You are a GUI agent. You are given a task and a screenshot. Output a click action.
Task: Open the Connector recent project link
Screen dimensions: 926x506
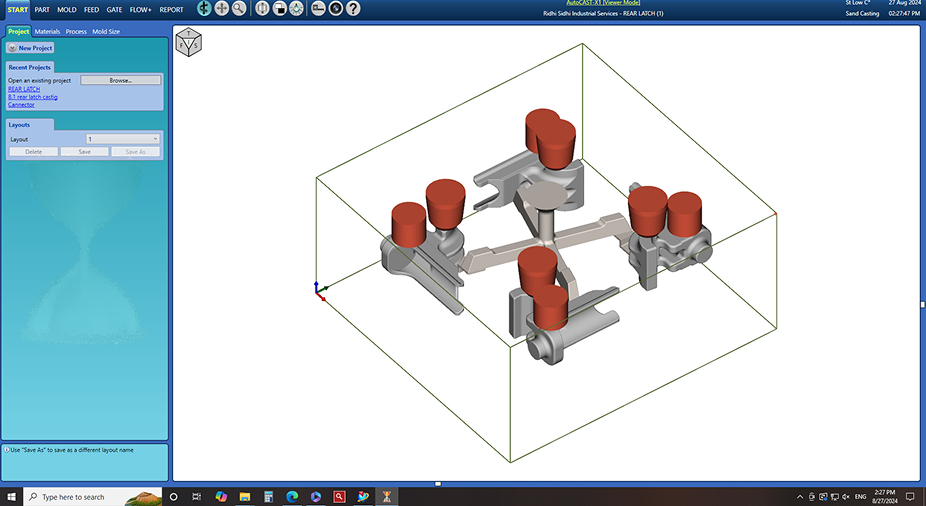point(21,104)
